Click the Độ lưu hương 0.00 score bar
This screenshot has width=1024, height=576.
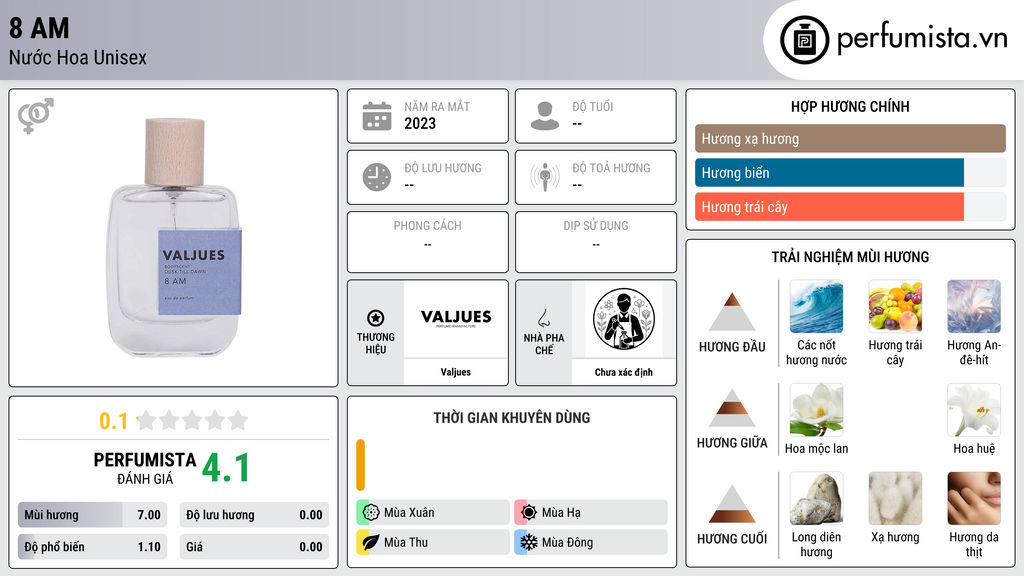254,515
